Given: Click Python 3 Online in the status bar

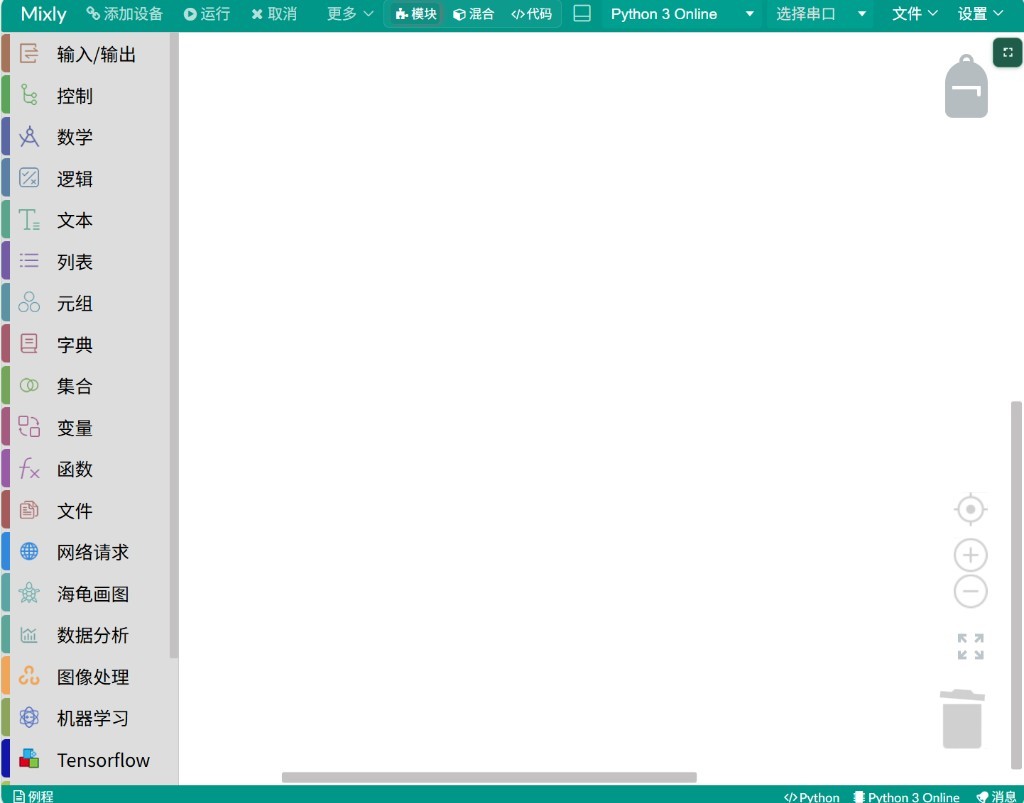Looking at the screenshot, I should click(x=906, y=797).
